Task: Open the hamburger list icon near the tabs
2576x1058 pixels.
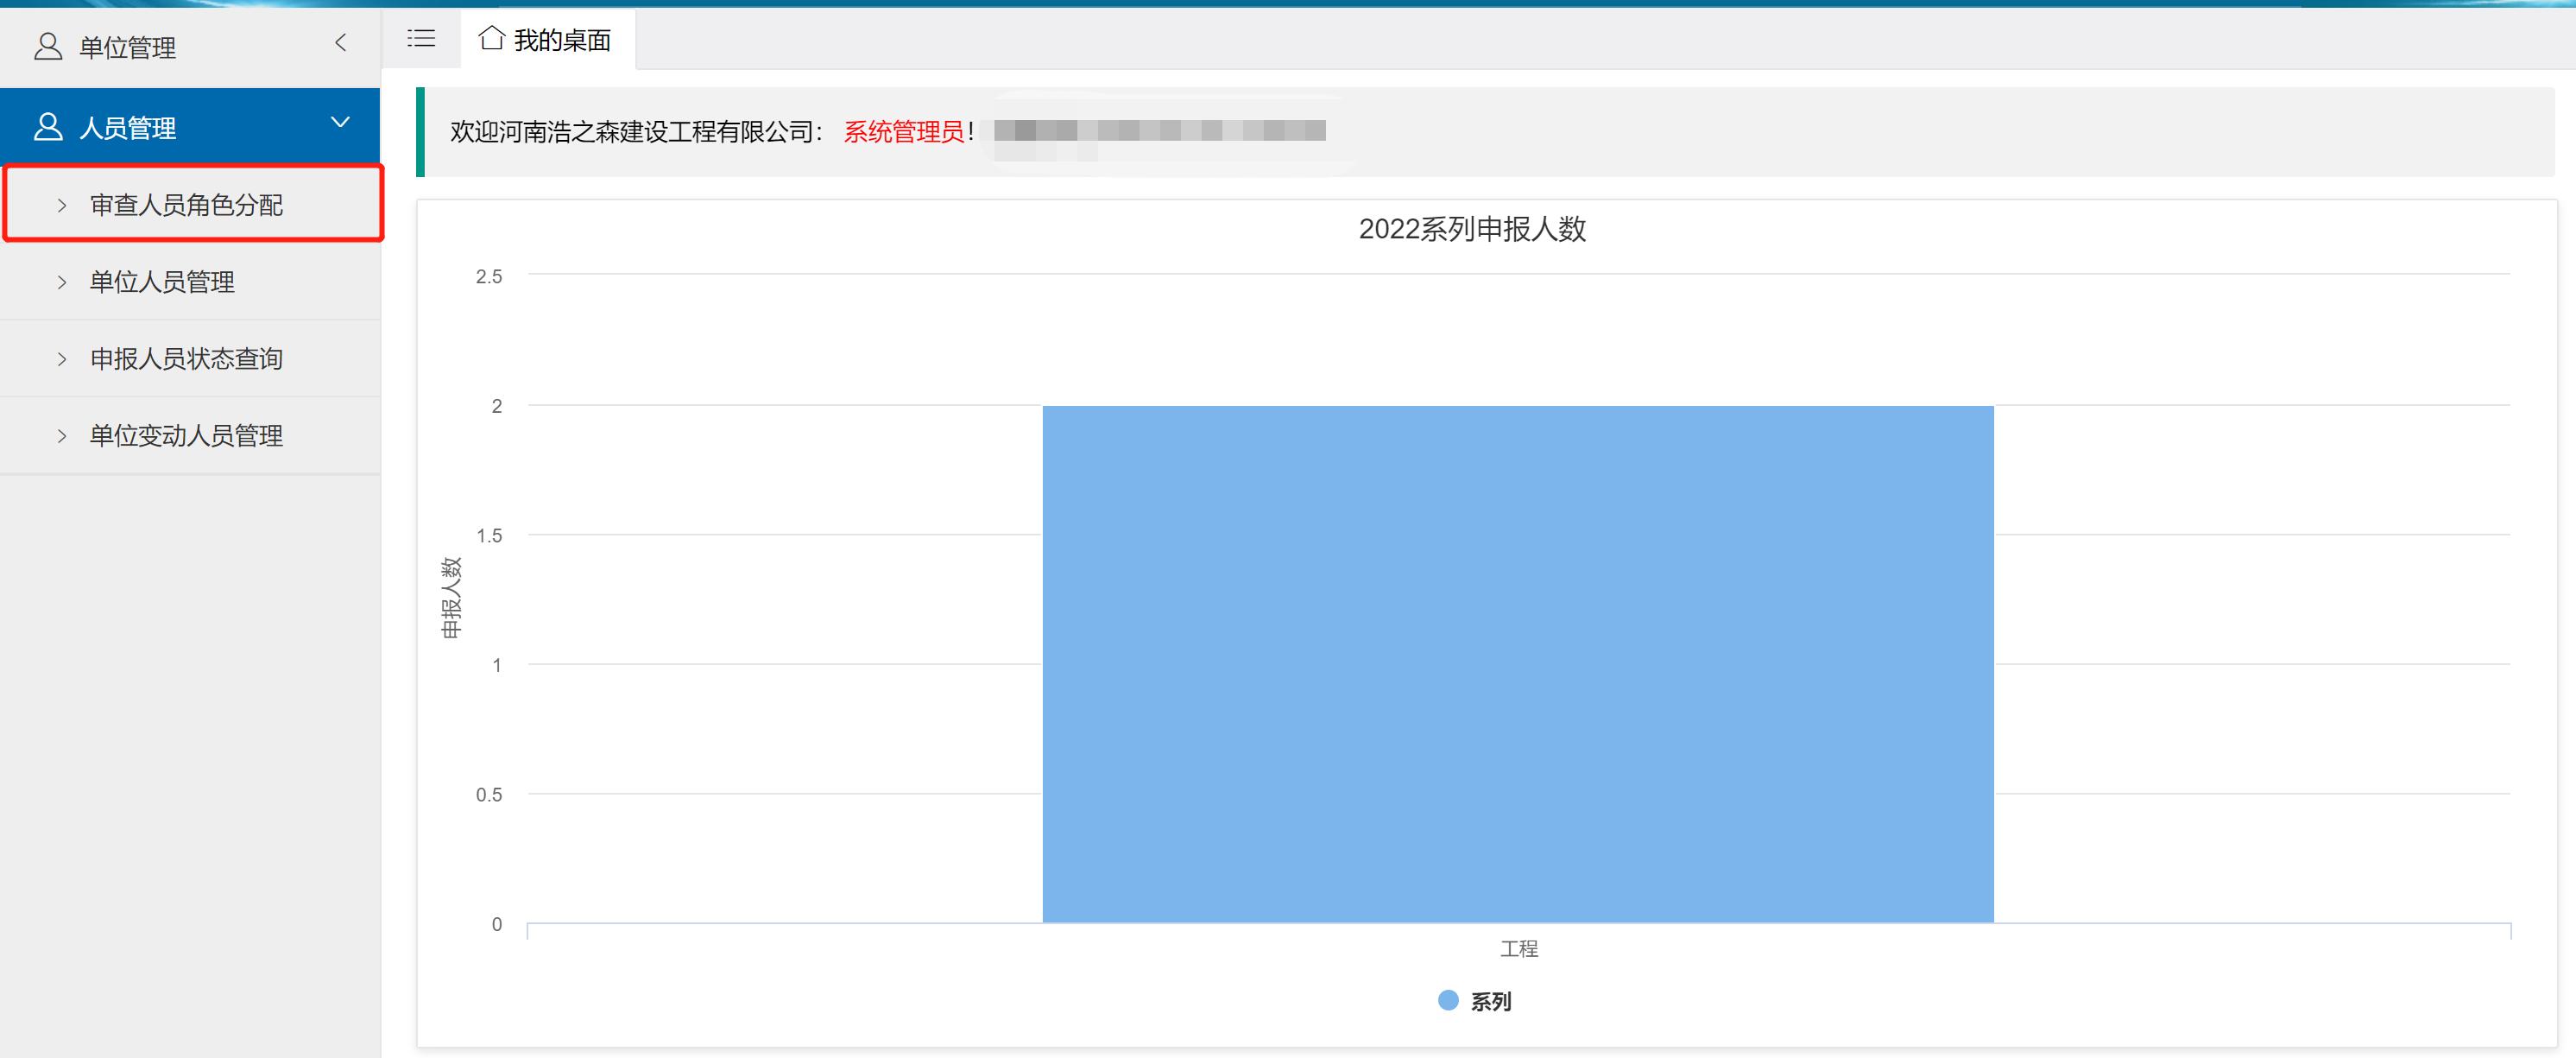Action: (x=421, y=39)
